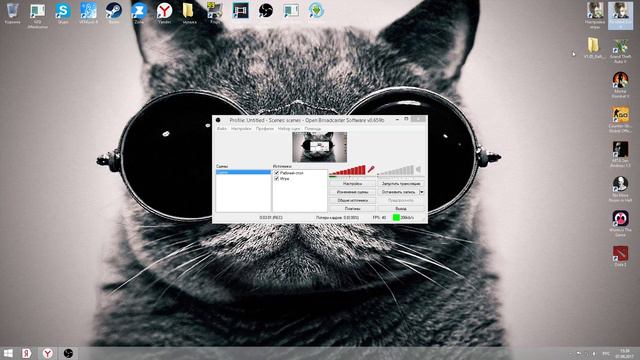Open Yandex browser desktop shortcut
This screenshot has width=640, height=360.
coord(164,12)
